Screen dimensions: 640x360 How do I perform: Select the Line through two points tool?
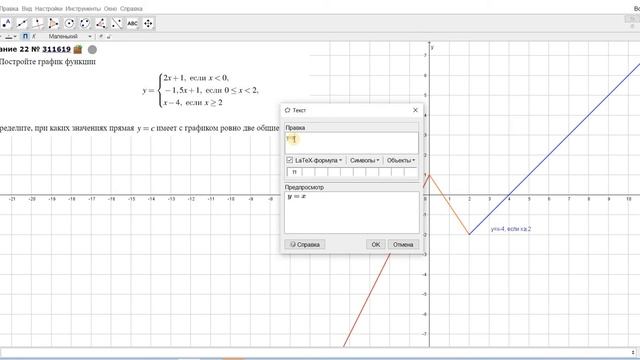22,23
